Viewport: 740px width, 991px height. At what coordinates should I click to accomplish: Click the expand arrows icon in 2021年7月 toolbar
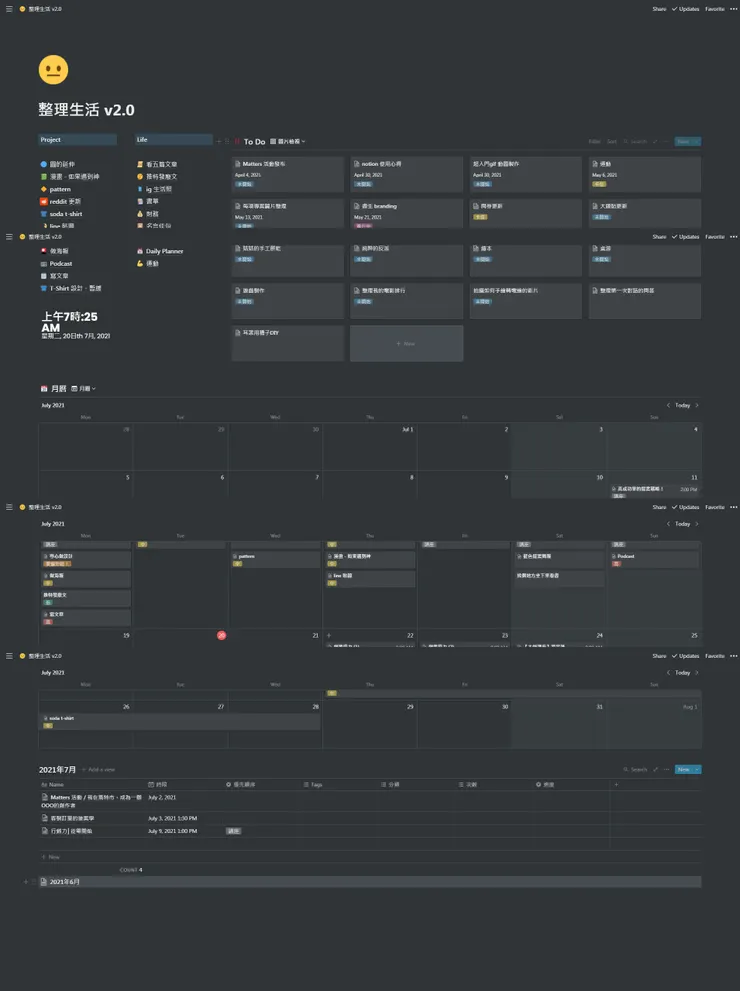655,770
